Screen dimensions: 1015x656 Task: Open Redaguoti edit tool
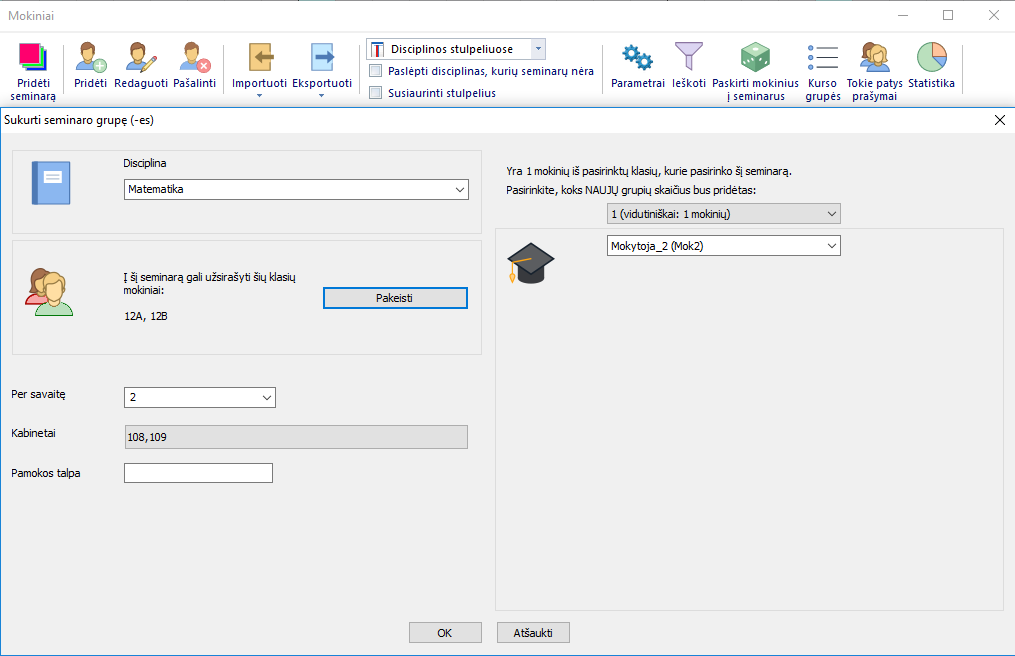click(x=143, y=56)
